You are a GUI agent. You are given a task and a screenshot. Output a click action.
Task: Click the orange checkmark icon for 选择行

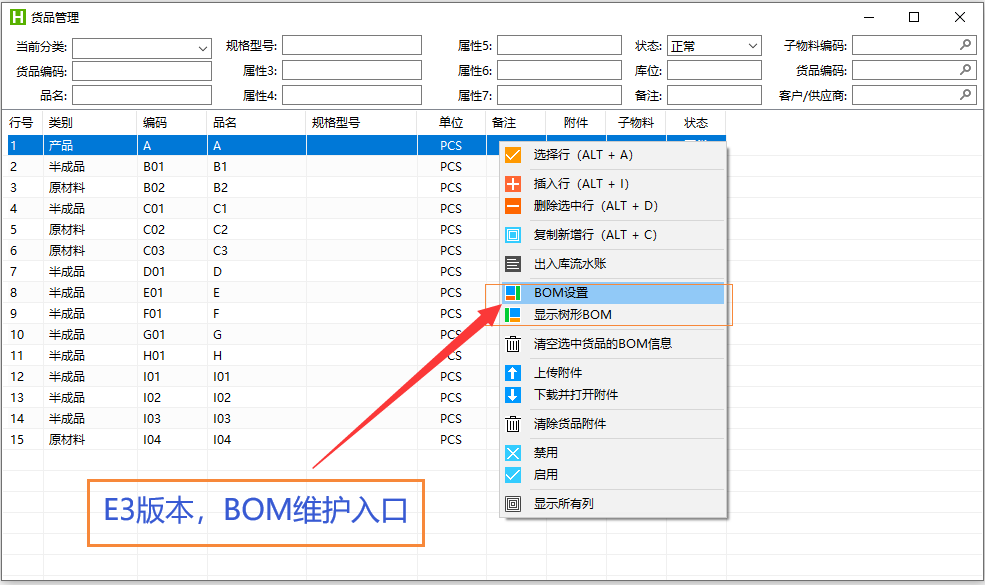click(x=513, y=155)
